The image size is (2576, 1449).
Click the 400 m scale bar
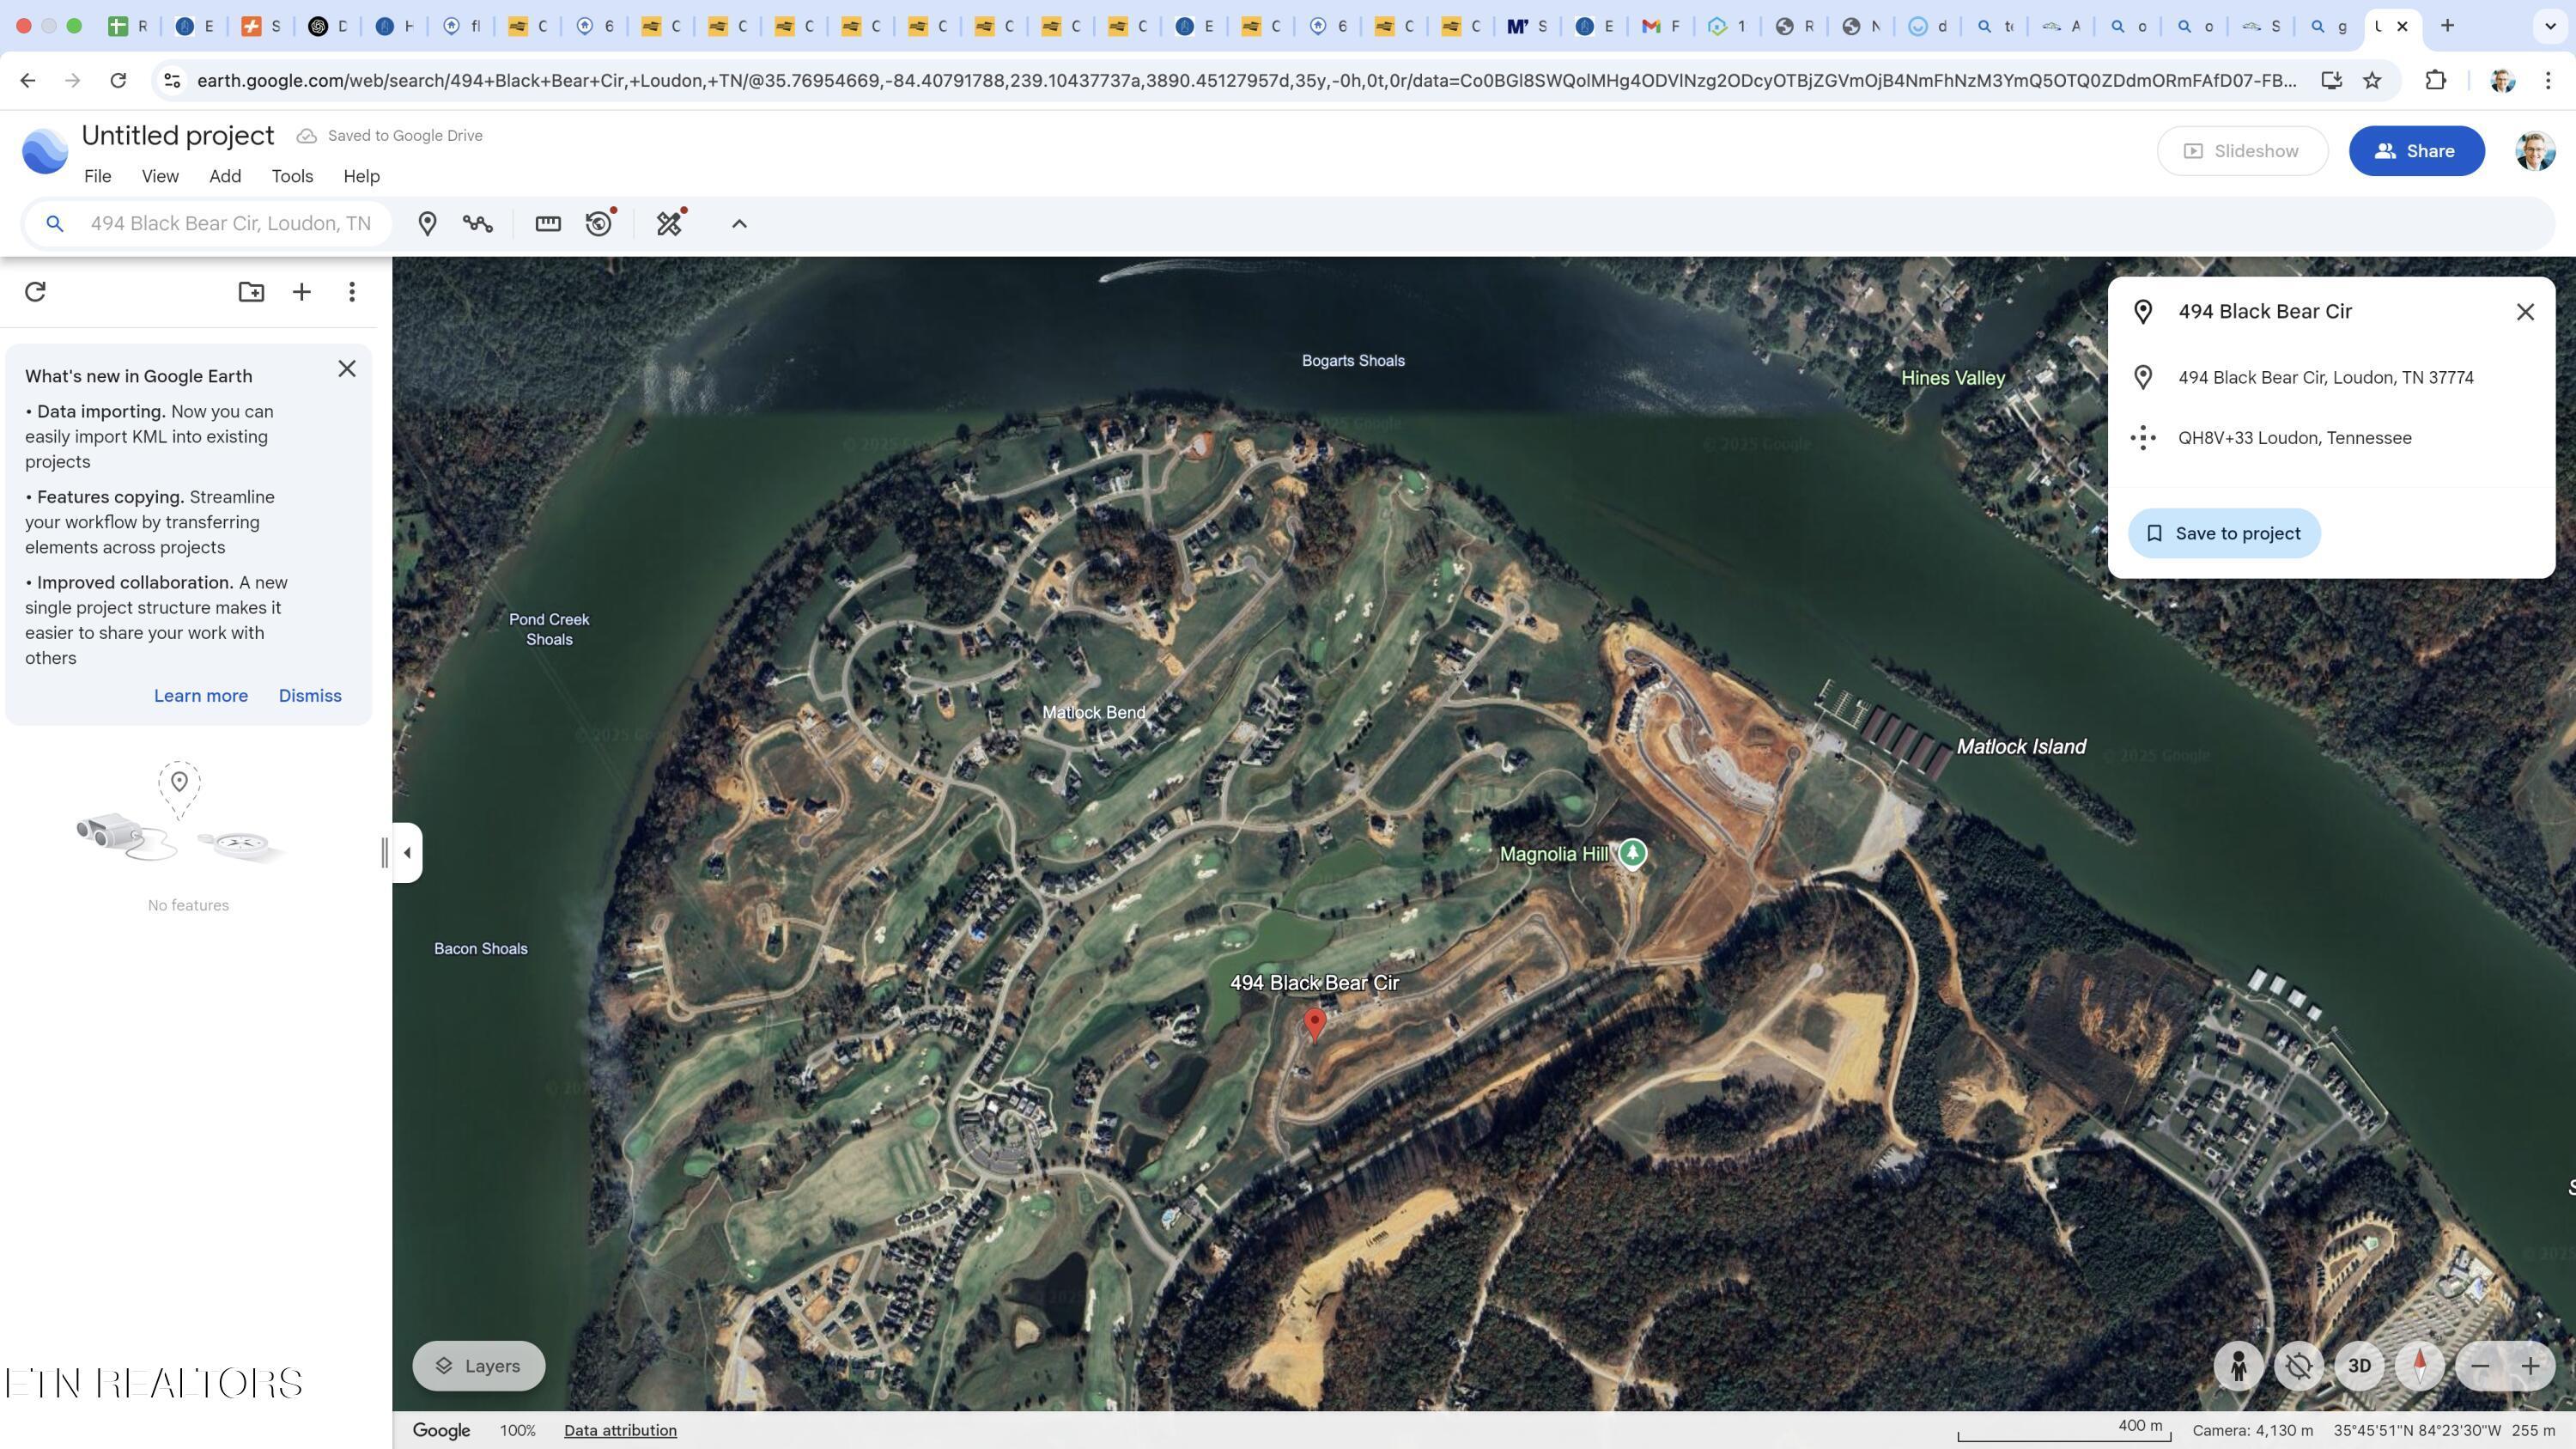tap(2064, 1431)
